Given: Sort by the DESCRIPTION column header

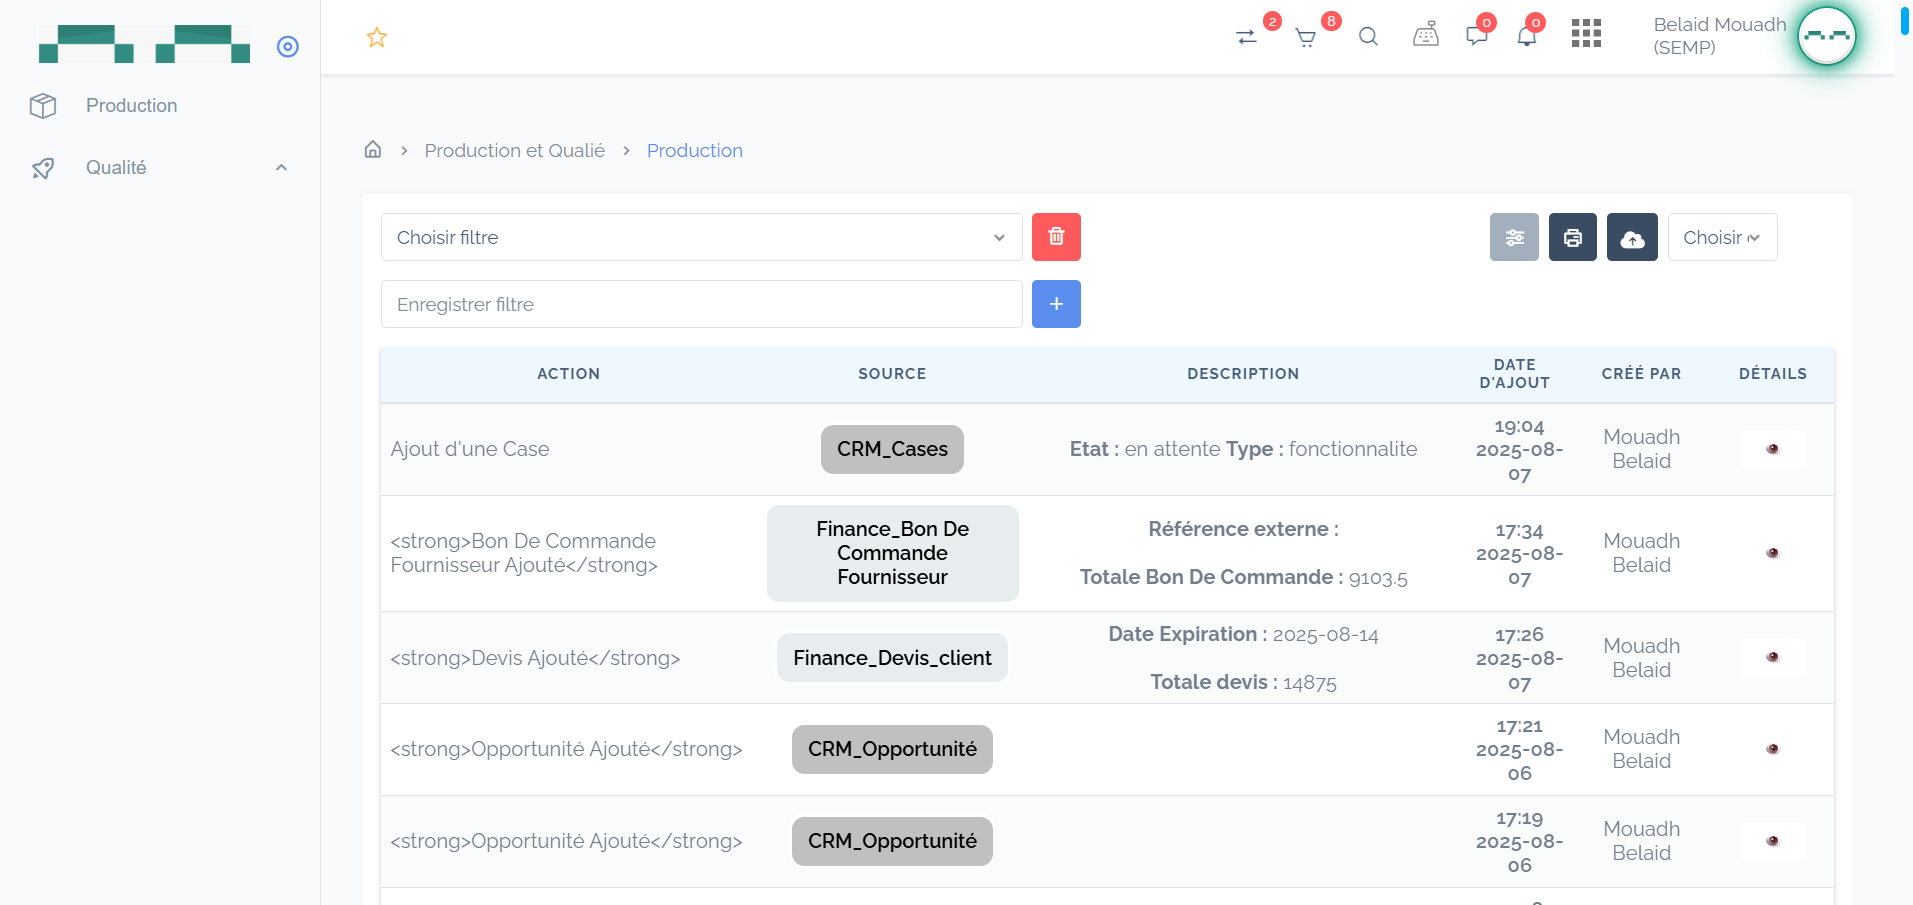Looking at the screenshot, I should pyautogui.click(x=1243, y=374).
